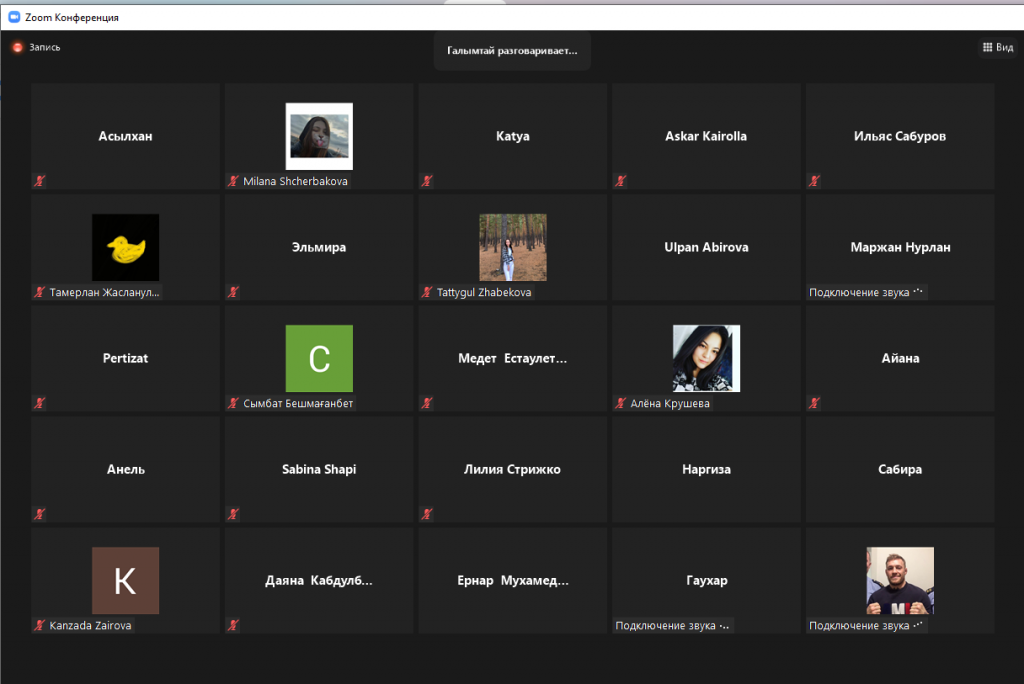
Task: Open the Вид view layout menu
Action: tap(996, 47)
